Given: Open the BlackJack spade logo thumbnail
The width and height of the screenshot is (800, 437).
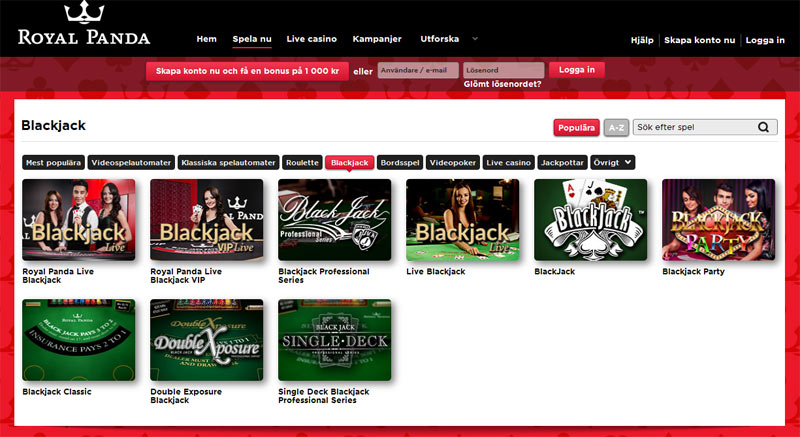Looking at the screenshot, I should click(x=591, y=220).
